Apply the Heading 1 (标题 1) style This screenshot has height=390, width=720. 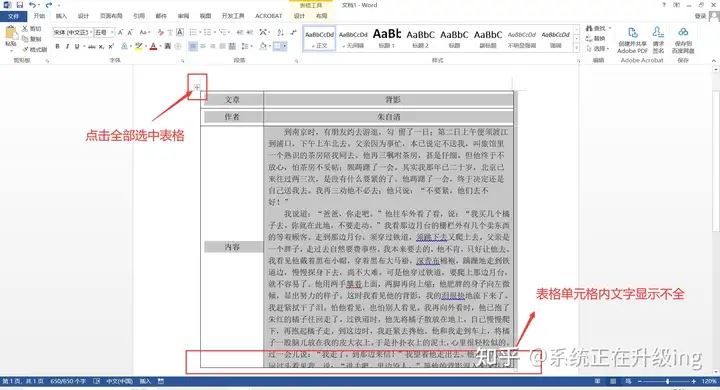coord(387,38)
